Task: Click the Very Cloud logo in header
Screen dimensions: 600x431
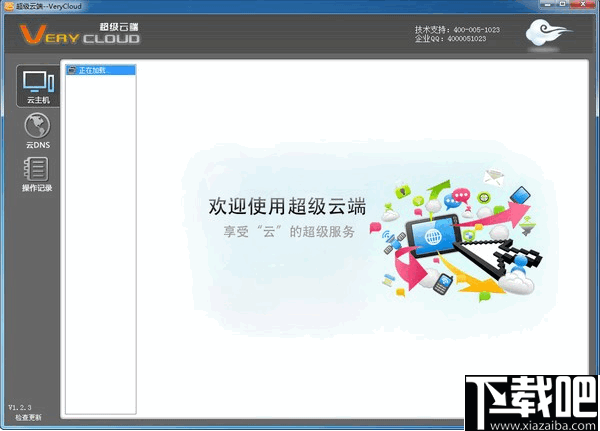Action: pyautogui.click(x=80, y=33)
